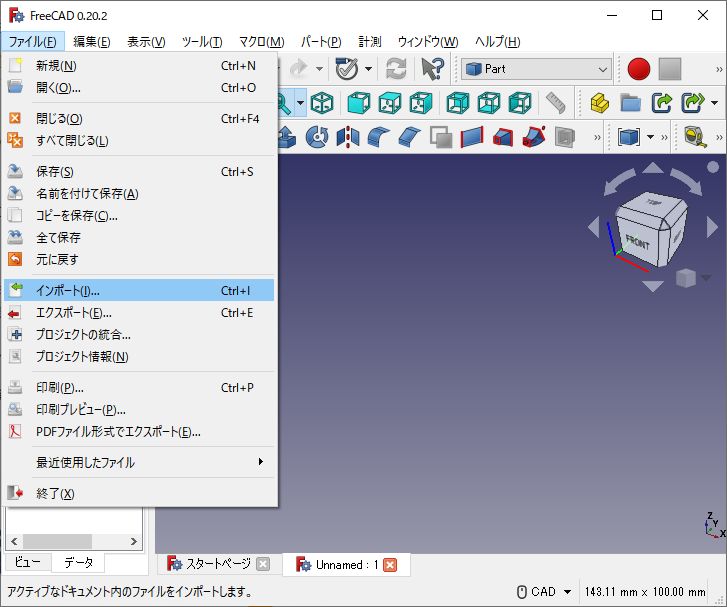Set right view cube icon

[x=421, y=102]
